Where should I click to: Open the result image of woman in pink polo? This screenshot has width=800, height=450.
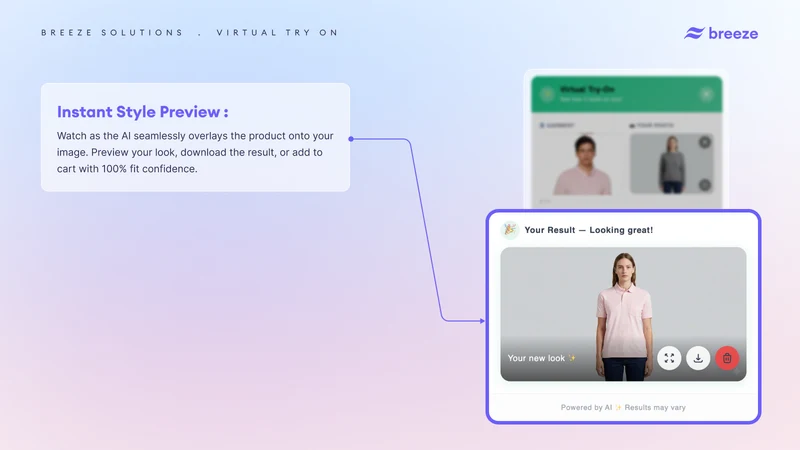point(623,314)
